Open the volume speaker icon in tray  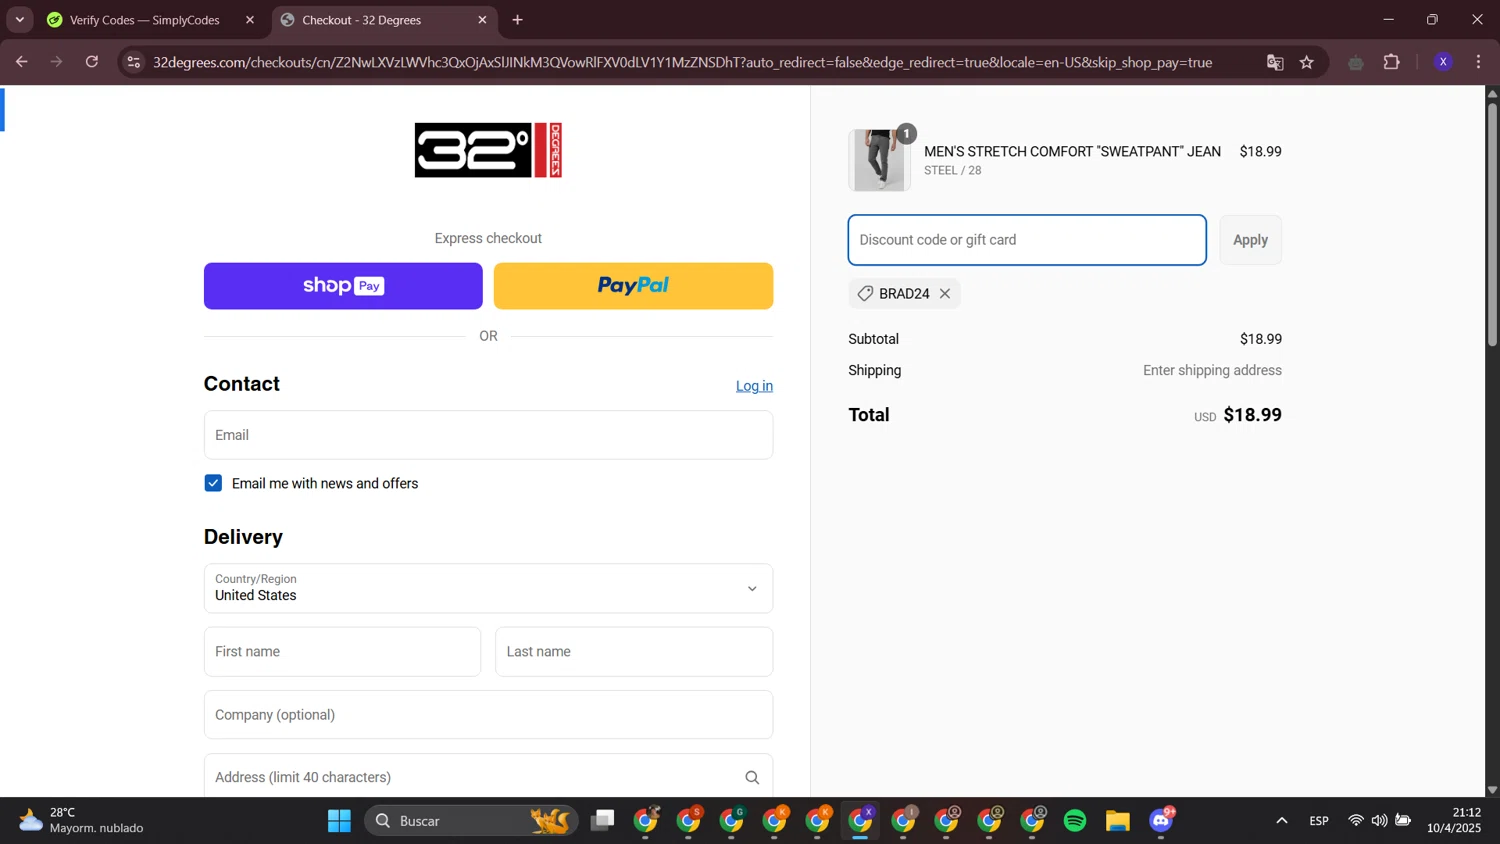1379,821
